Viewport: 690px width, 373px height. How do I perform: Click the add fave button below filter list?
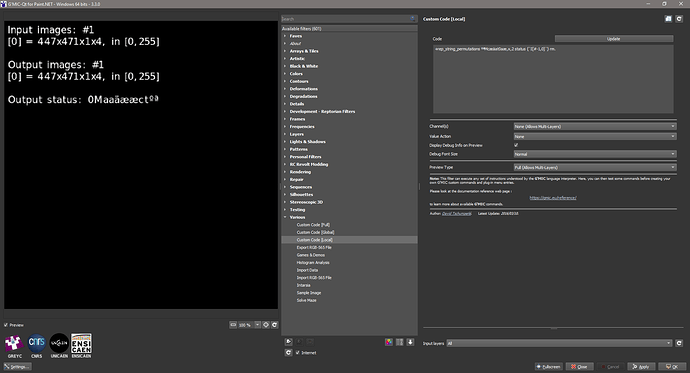[289, 342]
